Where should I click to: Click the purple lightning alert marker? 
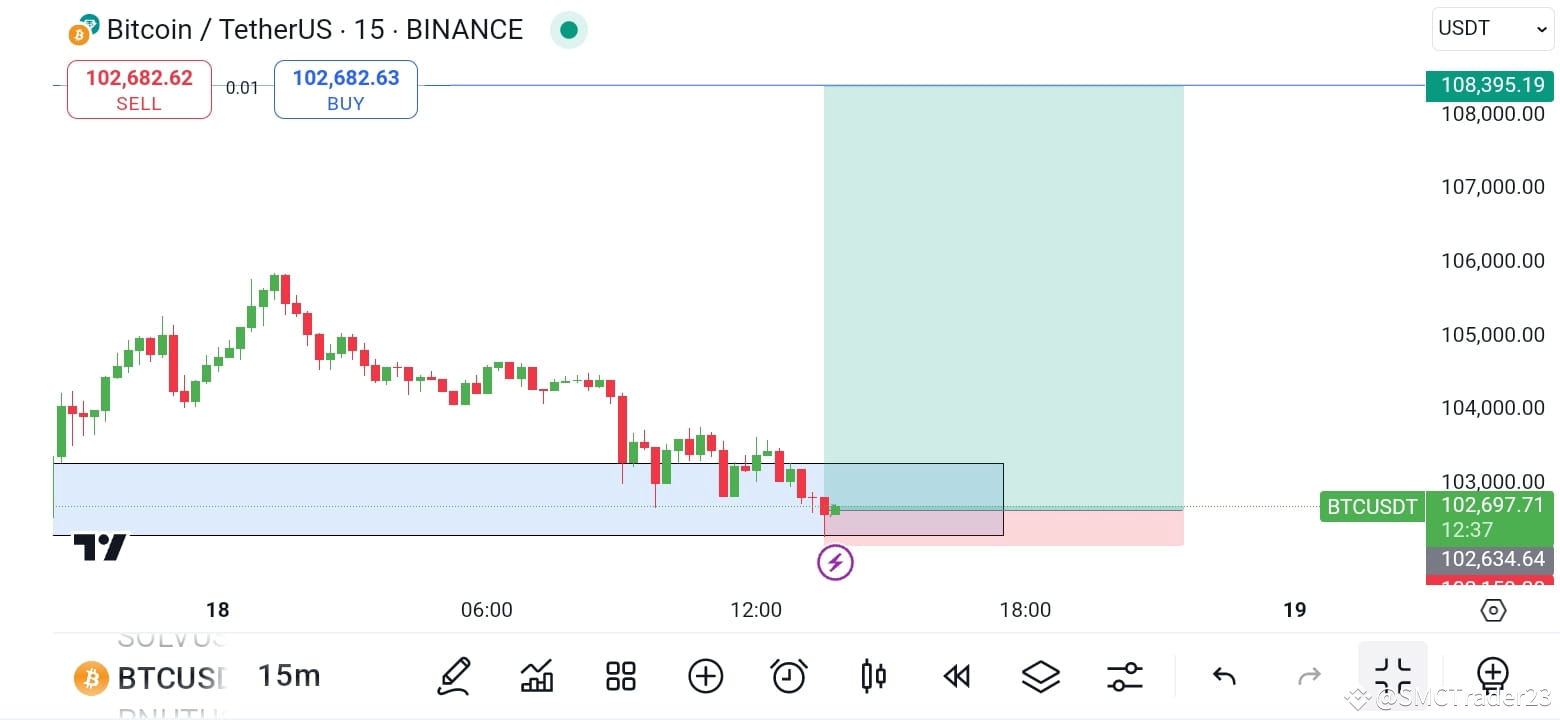[x=835, y=562]
